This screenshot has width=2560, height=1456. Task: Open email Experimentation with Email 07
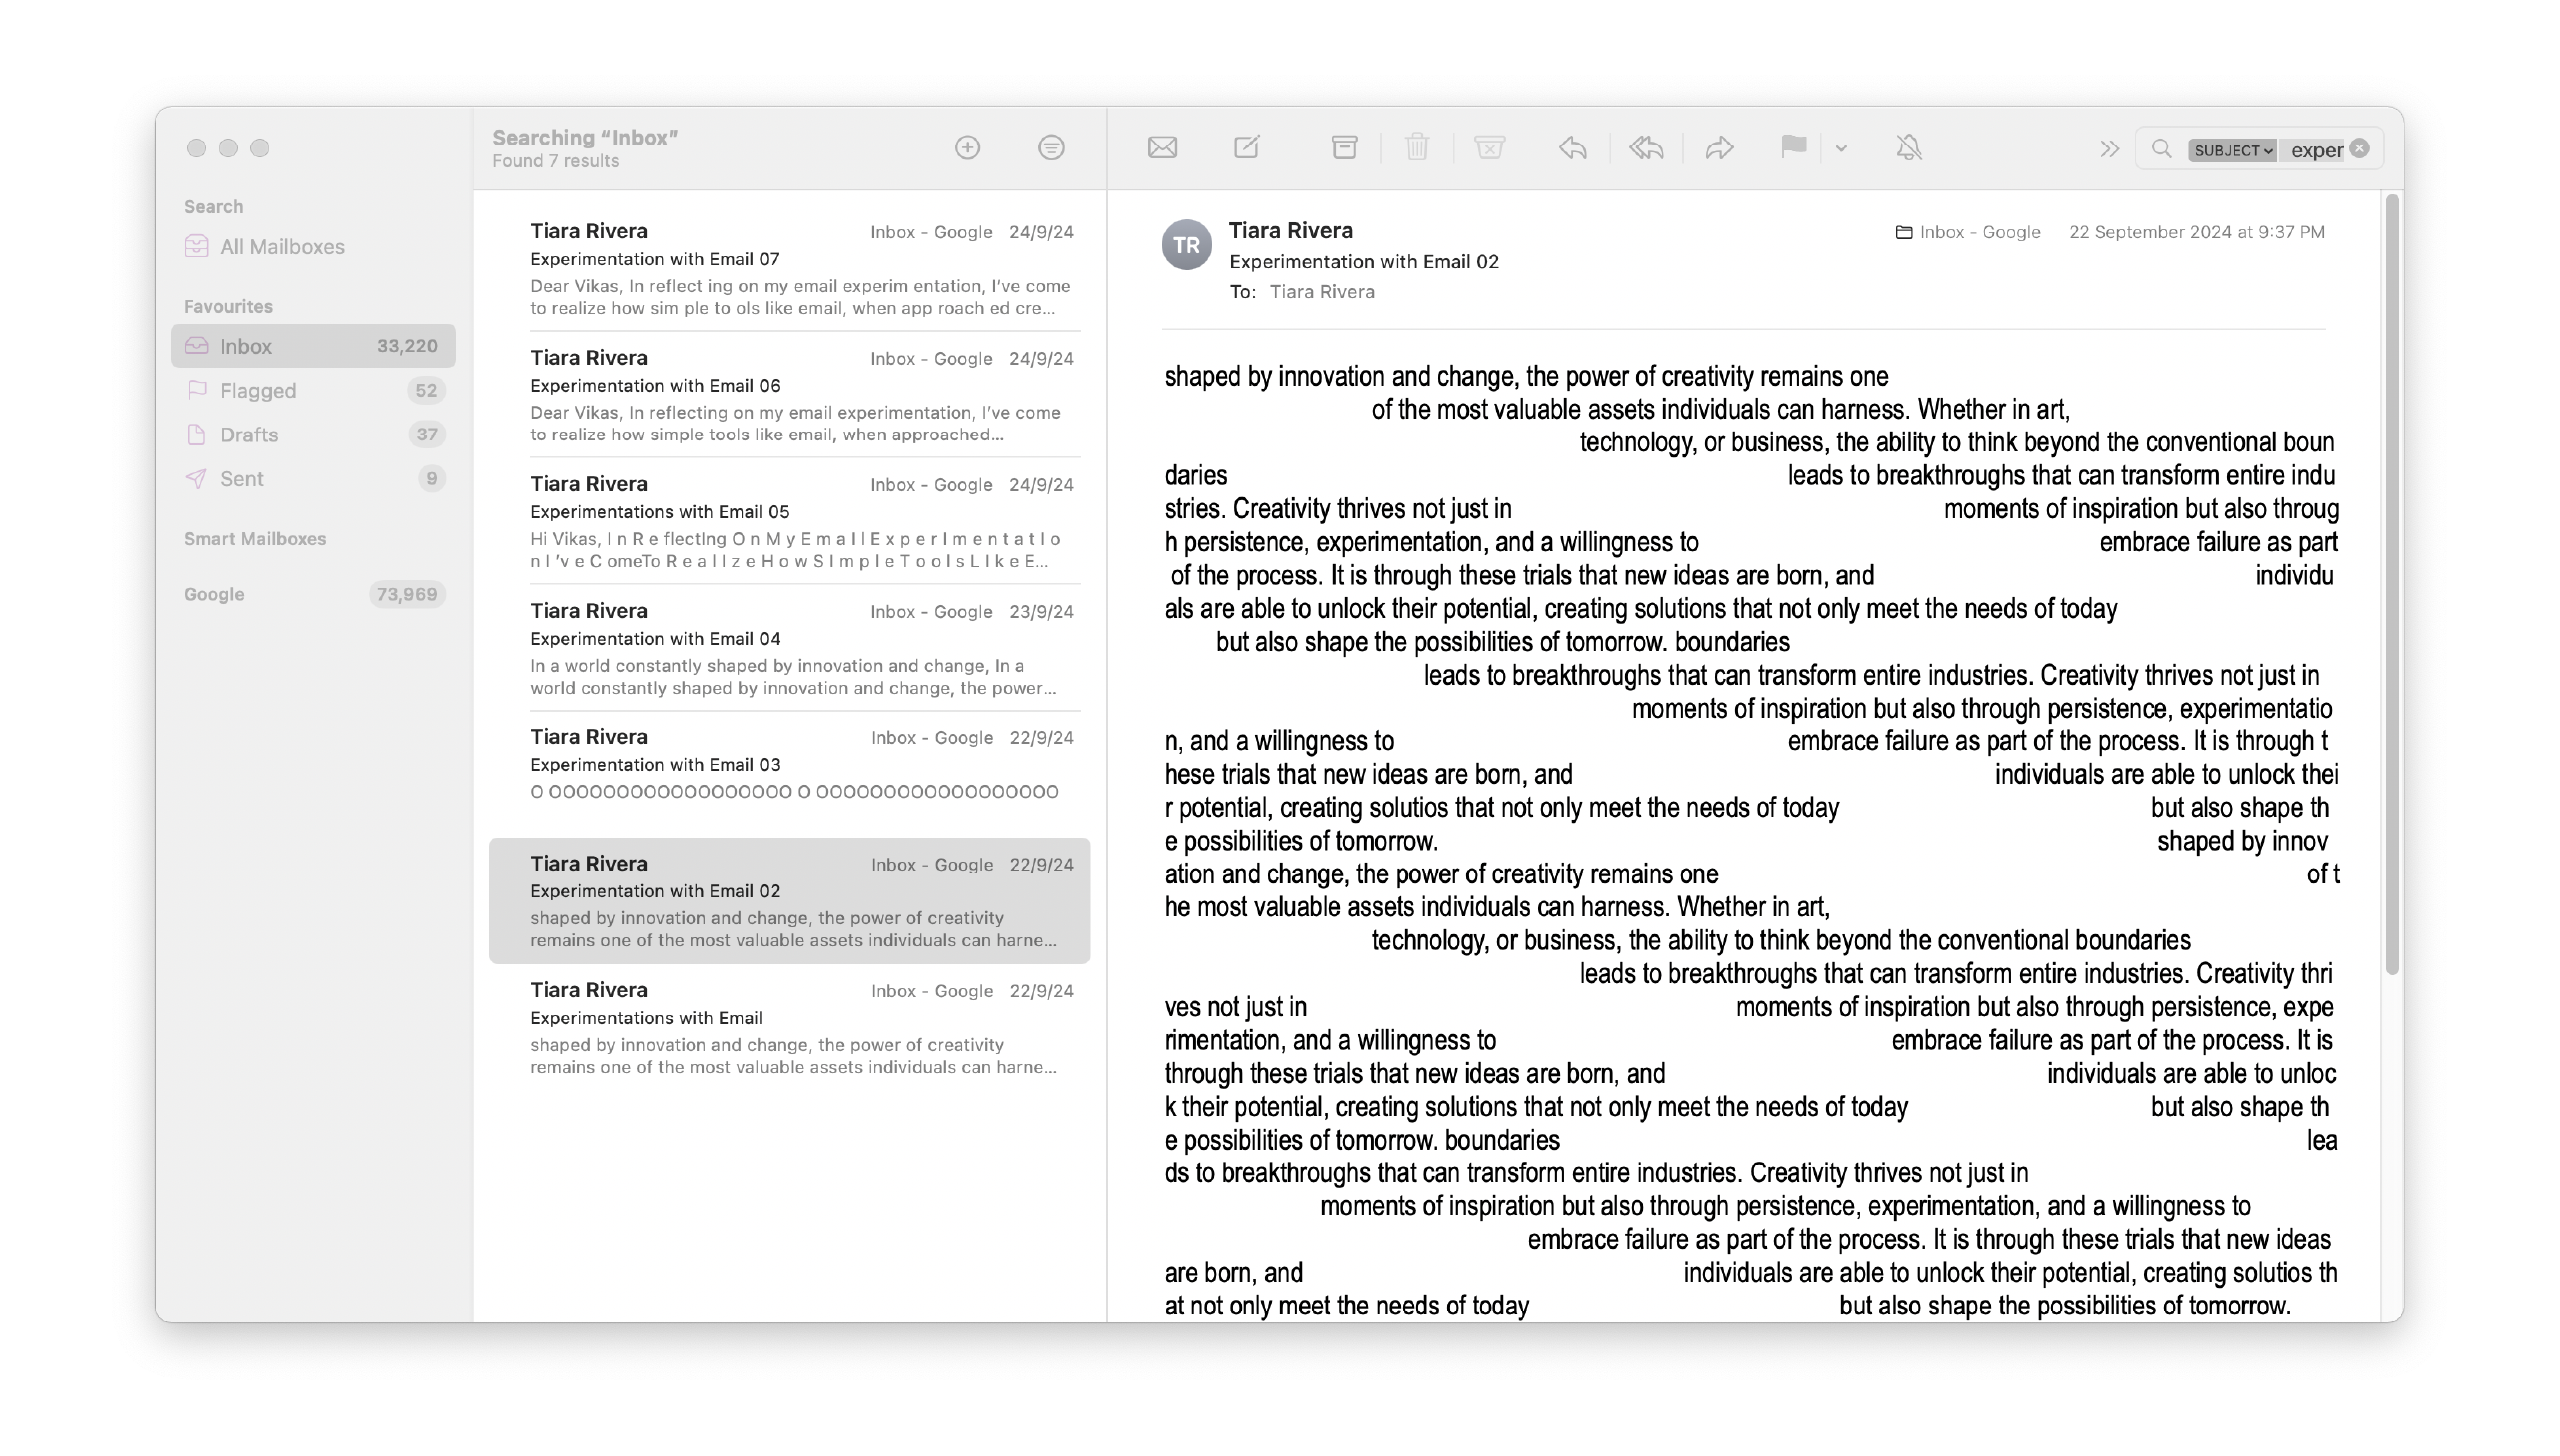click(x=789, y=268)
